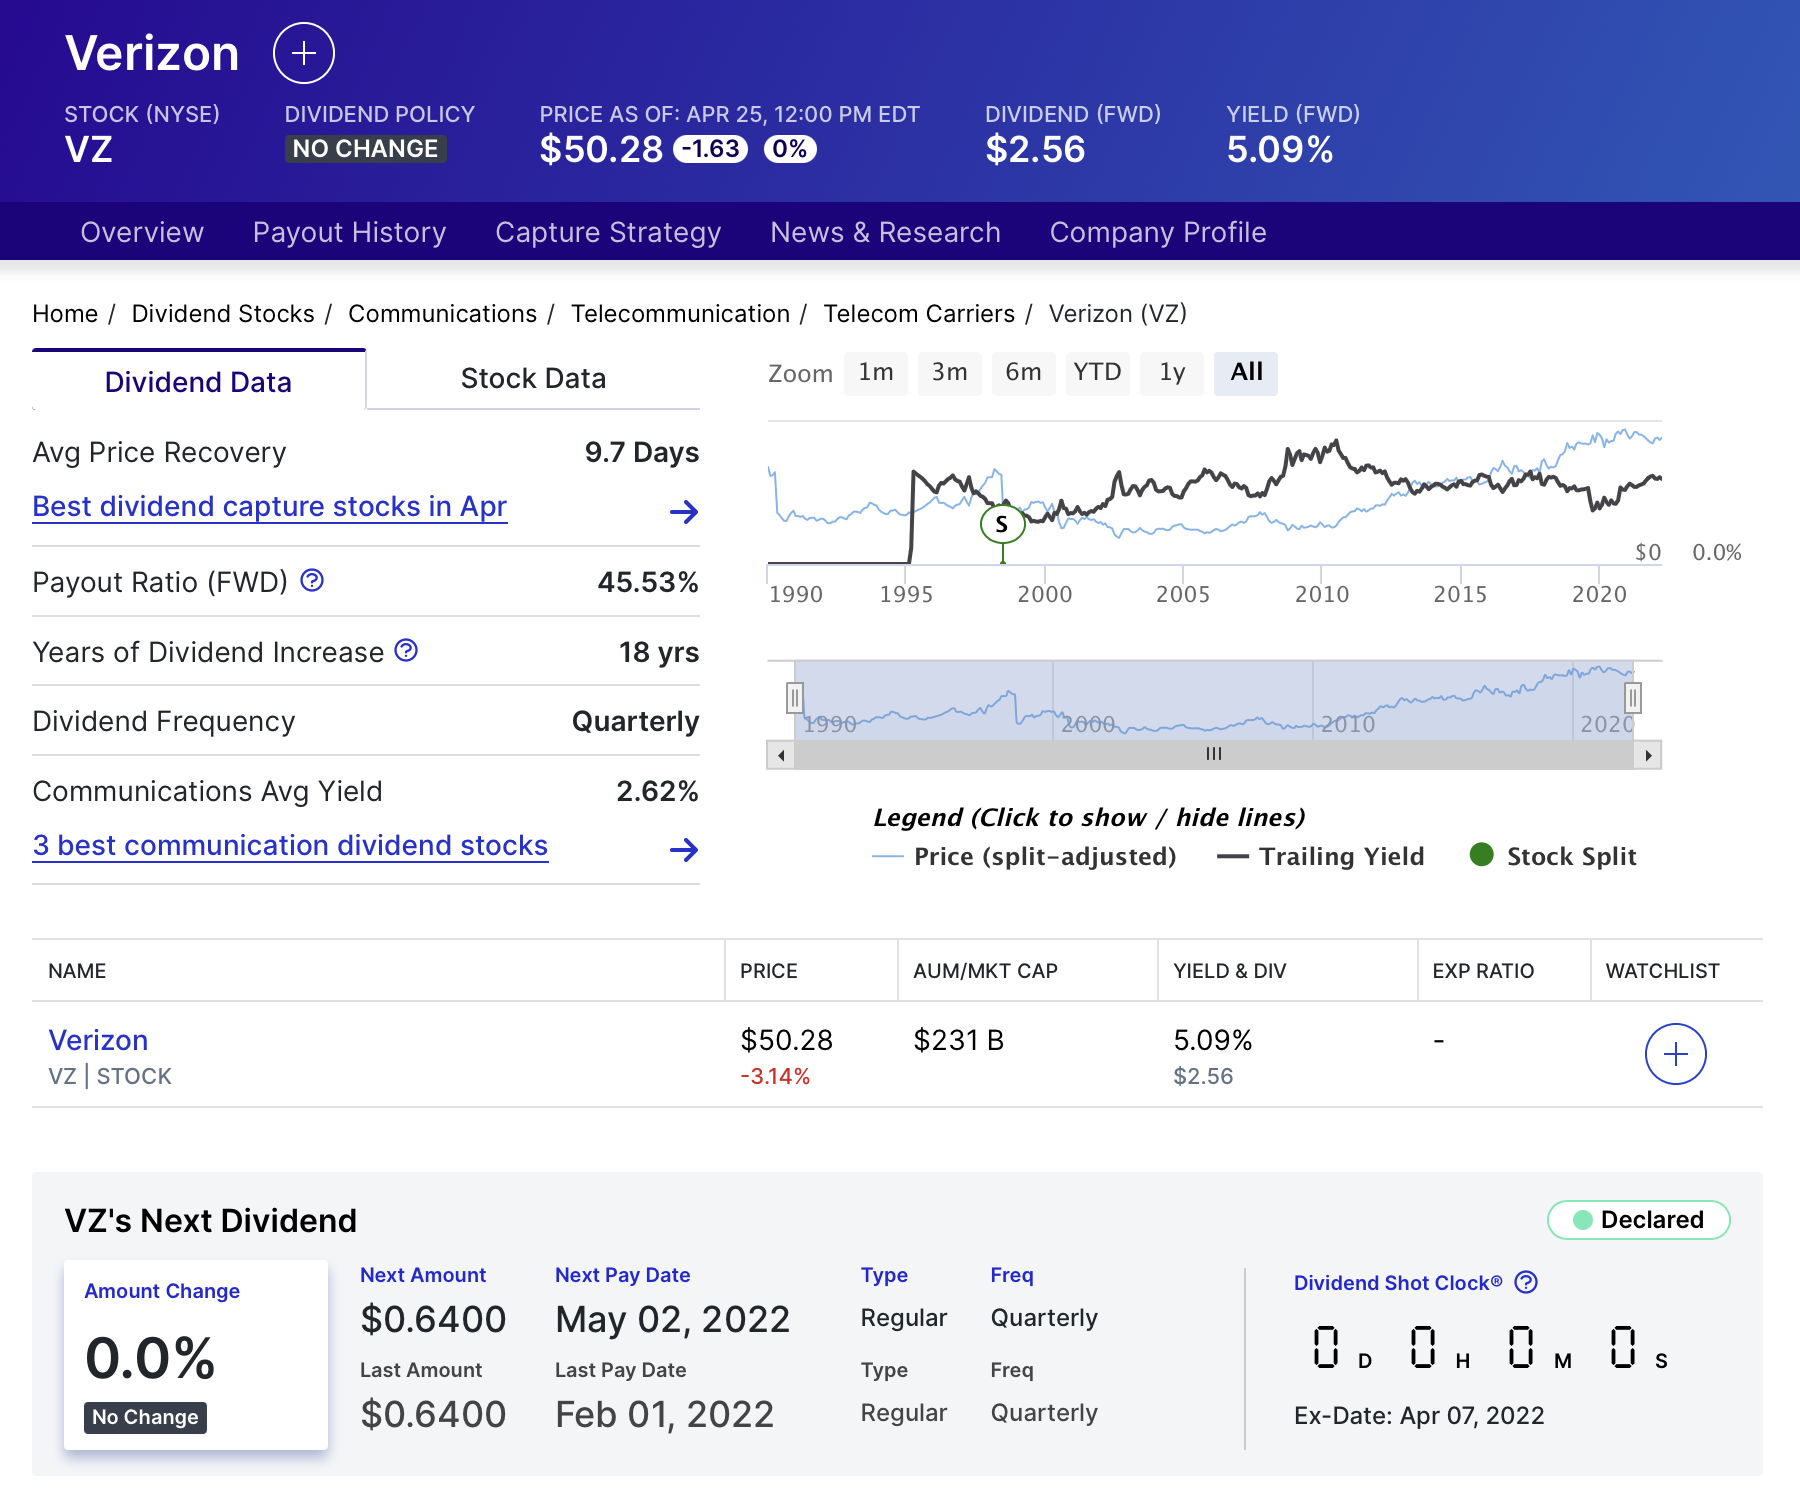Screen dimensions: 1800x1492
Task: Open Best dividend capture stocks in Apr link
Action: coord(270,507)
